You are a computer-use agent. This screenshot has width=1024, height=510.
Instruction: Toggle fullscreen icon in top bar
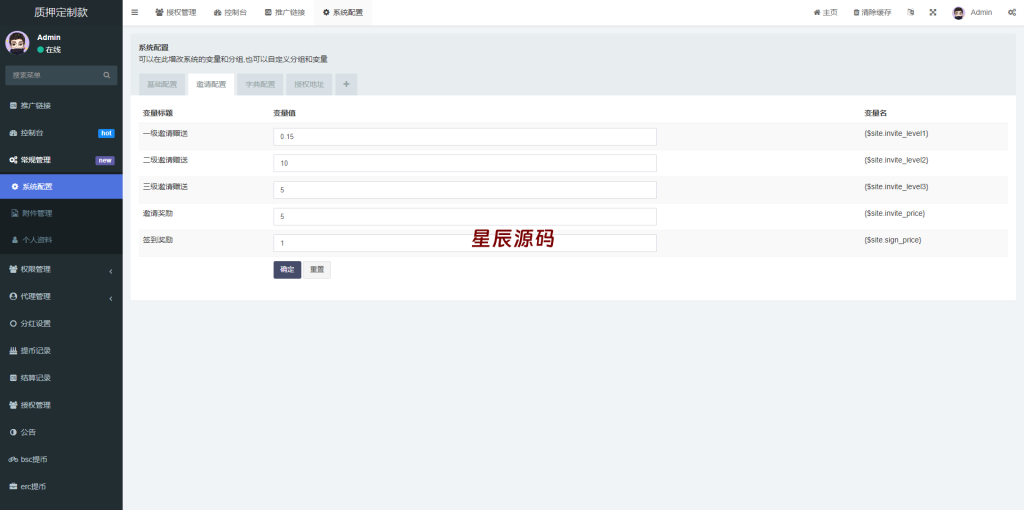point(933,12)
